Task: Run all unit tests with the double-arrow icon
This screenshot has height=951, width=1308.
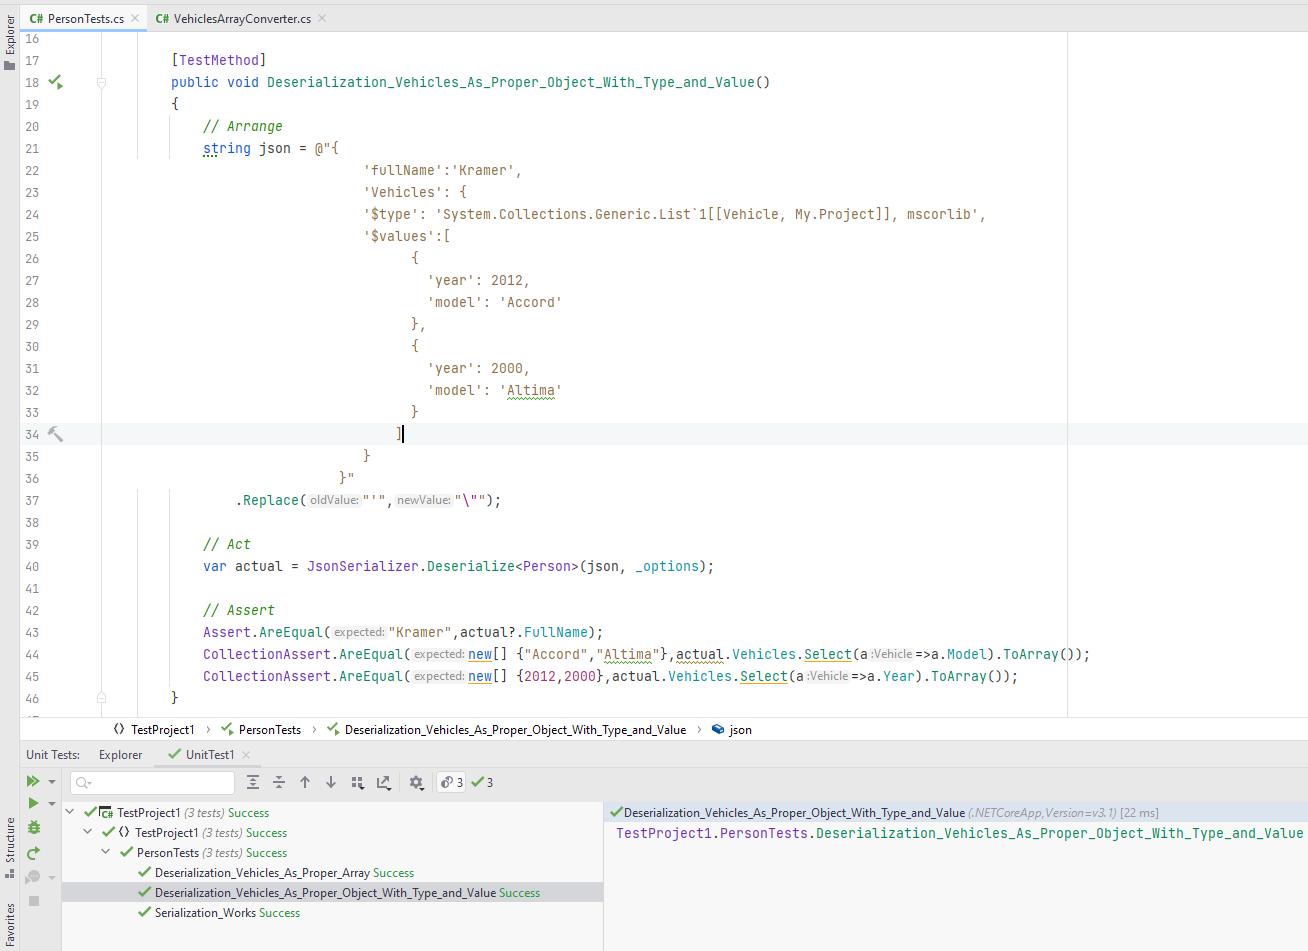Action: [x=33, y=781]
